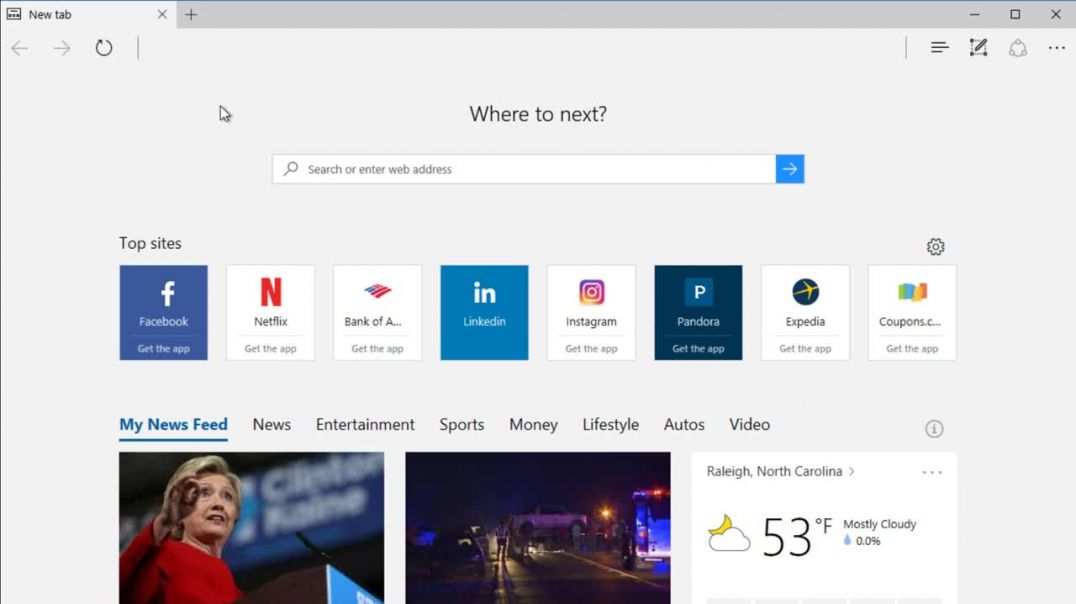Viewport: 1076px width, 604px height.
Task: Go forward with the forward arrow
Action: click(62, 48)
